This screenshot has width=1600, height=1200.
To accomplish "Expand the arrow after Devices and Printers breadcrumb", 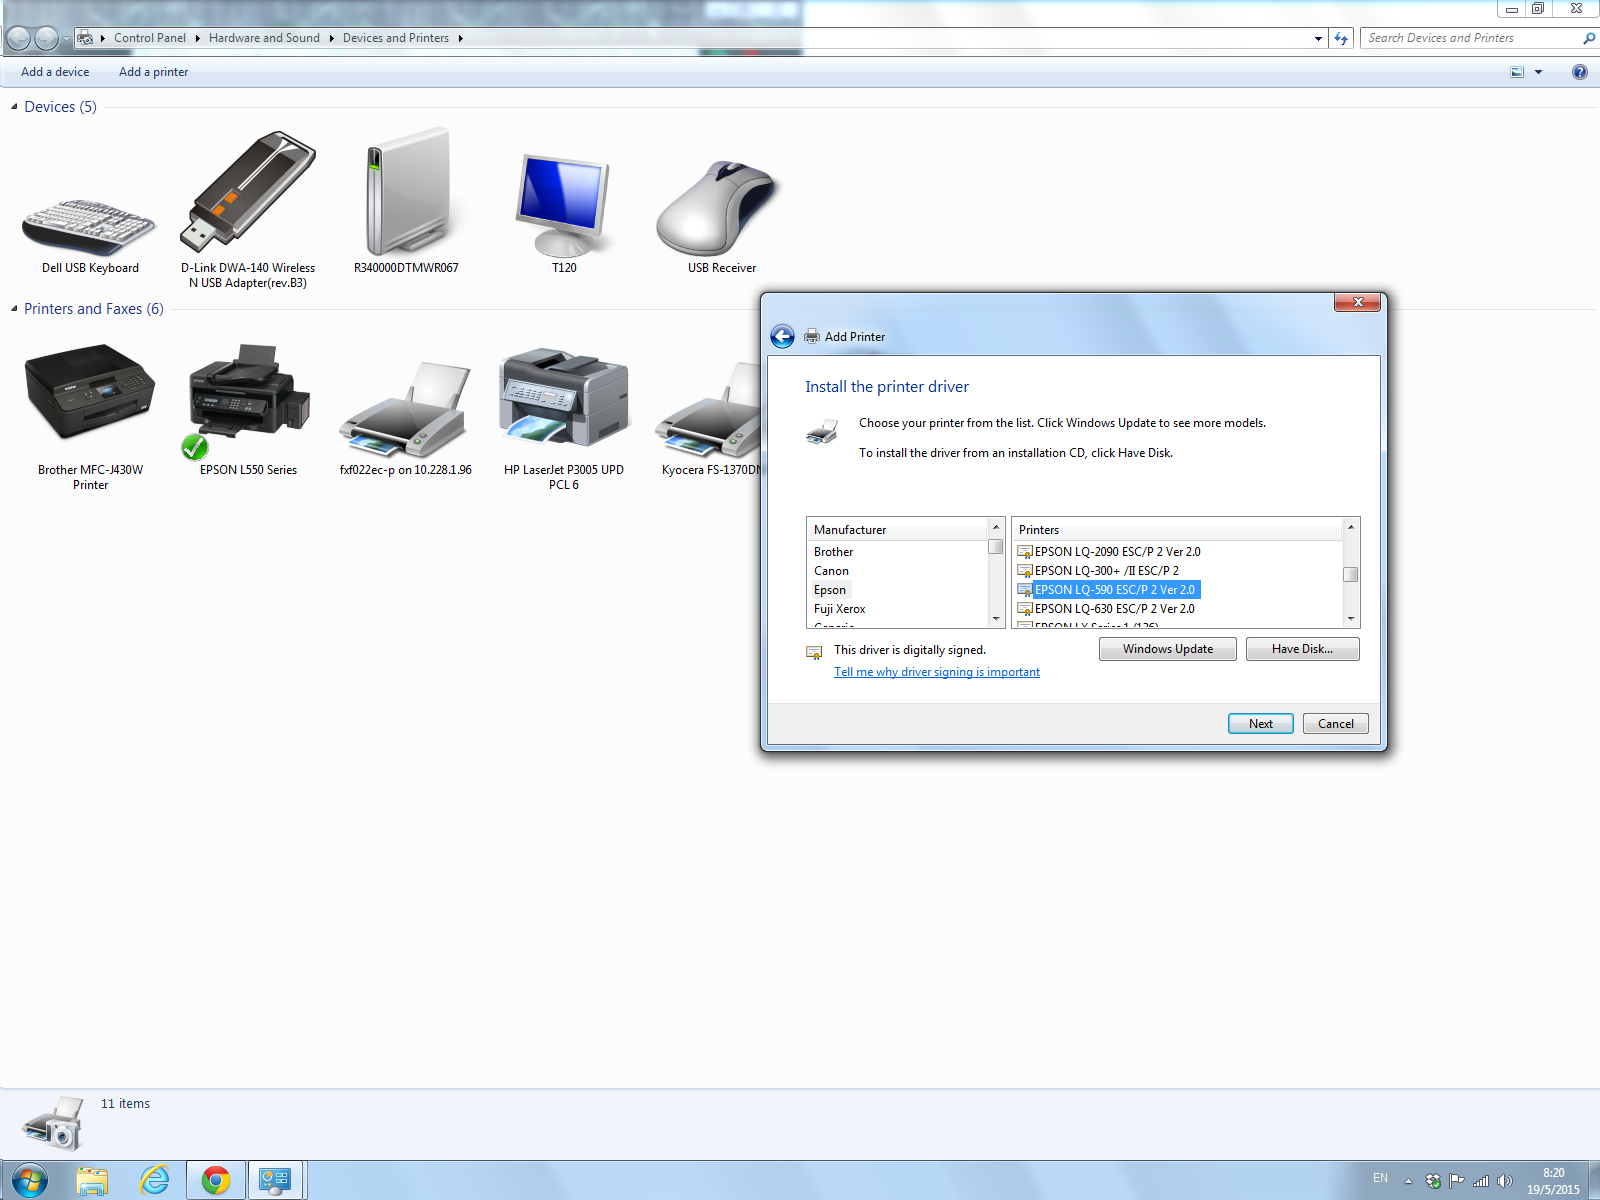I will coord(460,38).
